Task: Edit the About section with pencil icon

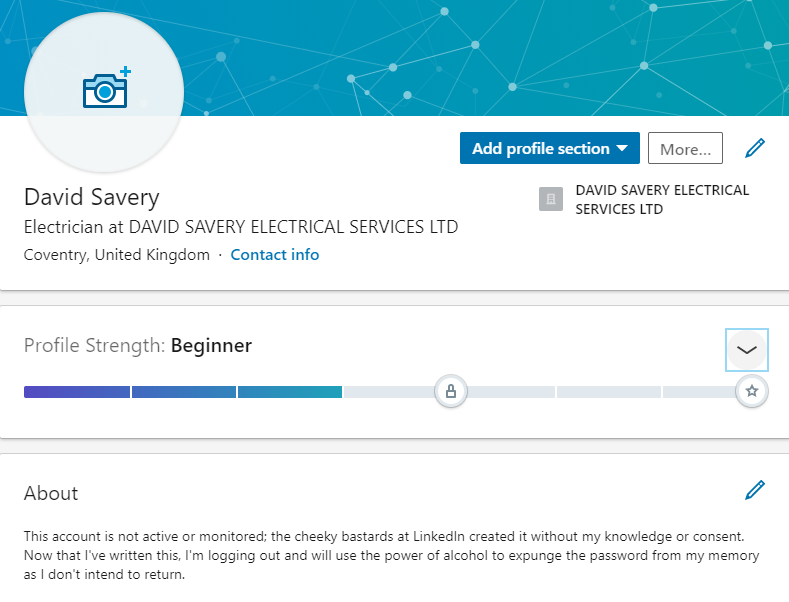Action: [x=755, y=490]
